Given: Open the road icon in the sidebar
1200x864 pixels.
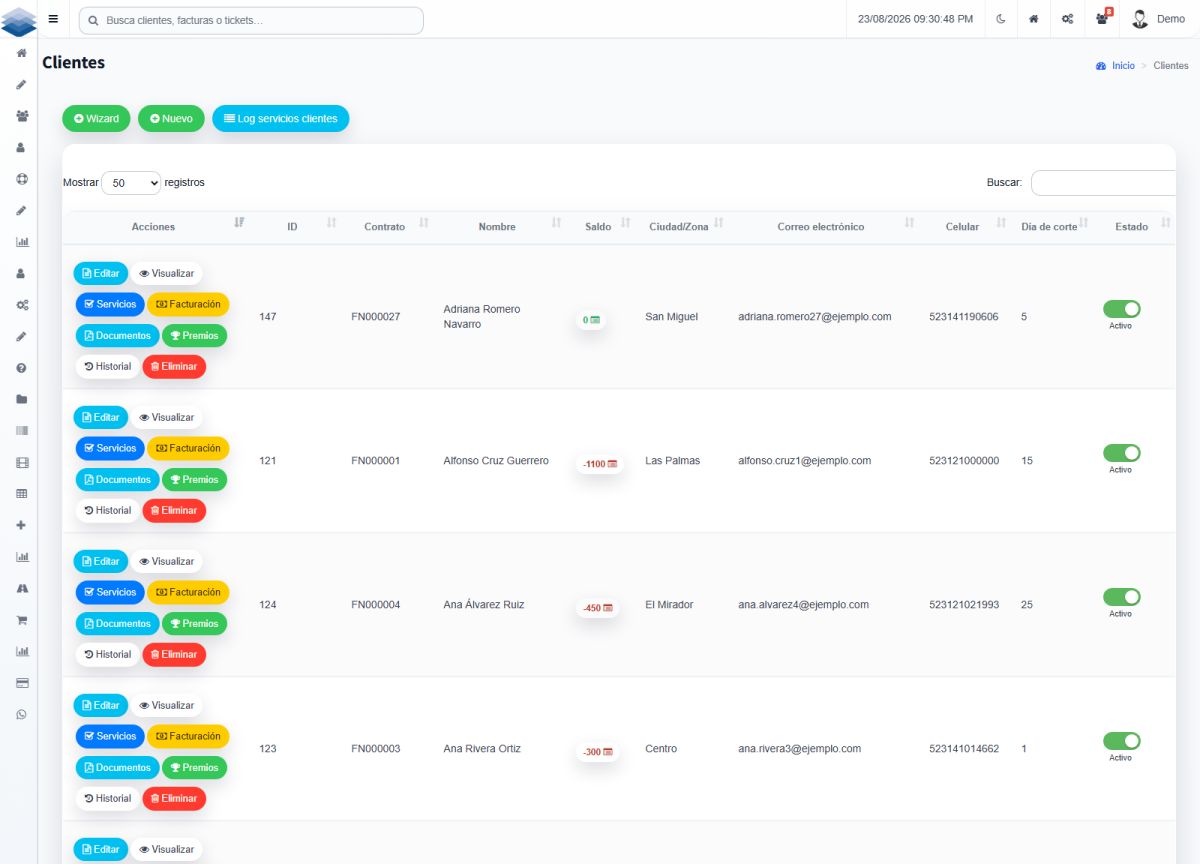Looking at the screenshot, I should click(21, 588).
